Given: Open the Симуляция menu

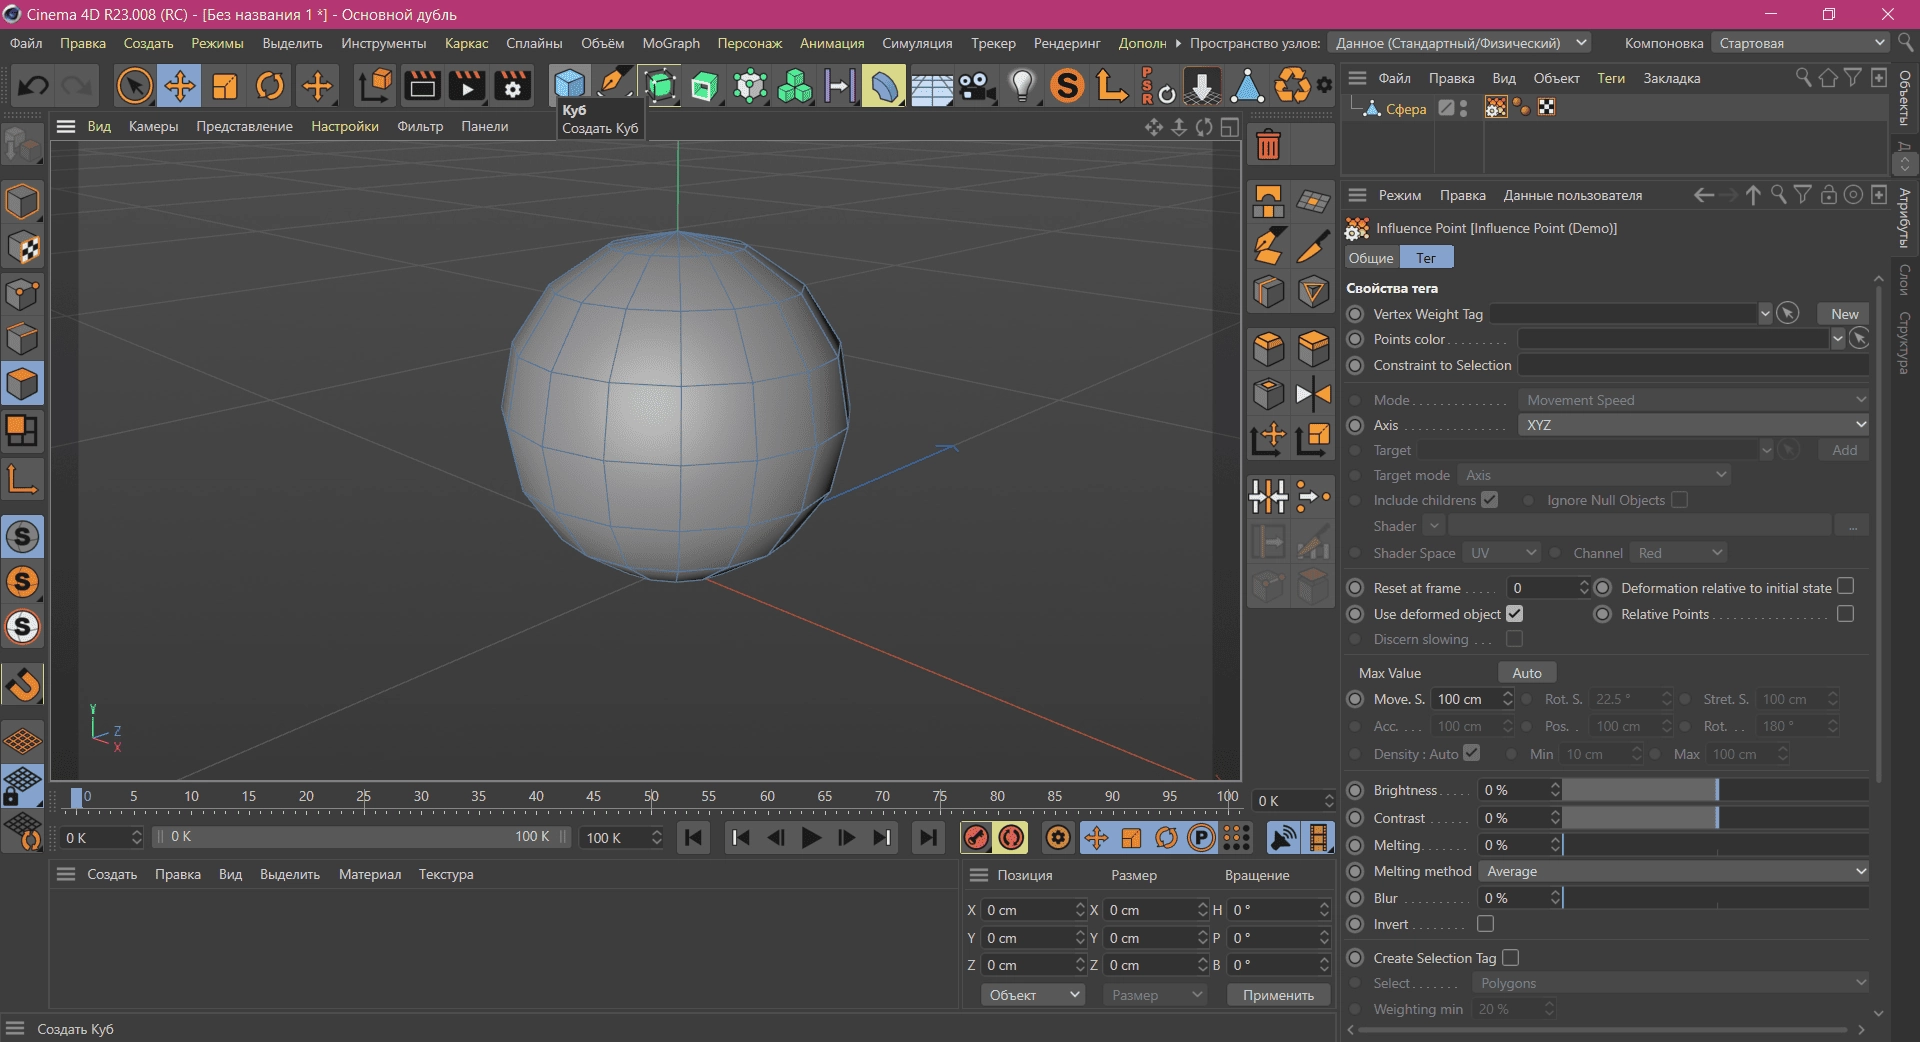Looking at the screenshot, I should [917, 43].
